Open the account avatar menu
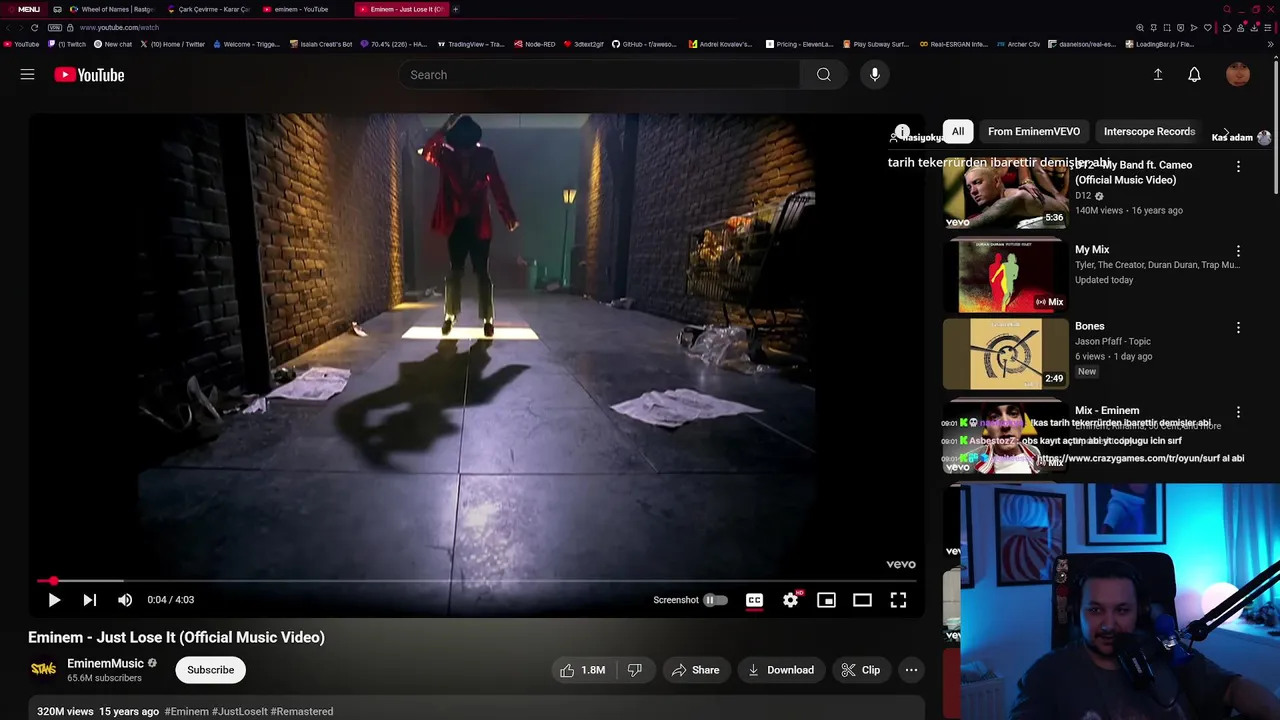The height and width of the screenshot is (720, 1280). tap(1238, 75)
